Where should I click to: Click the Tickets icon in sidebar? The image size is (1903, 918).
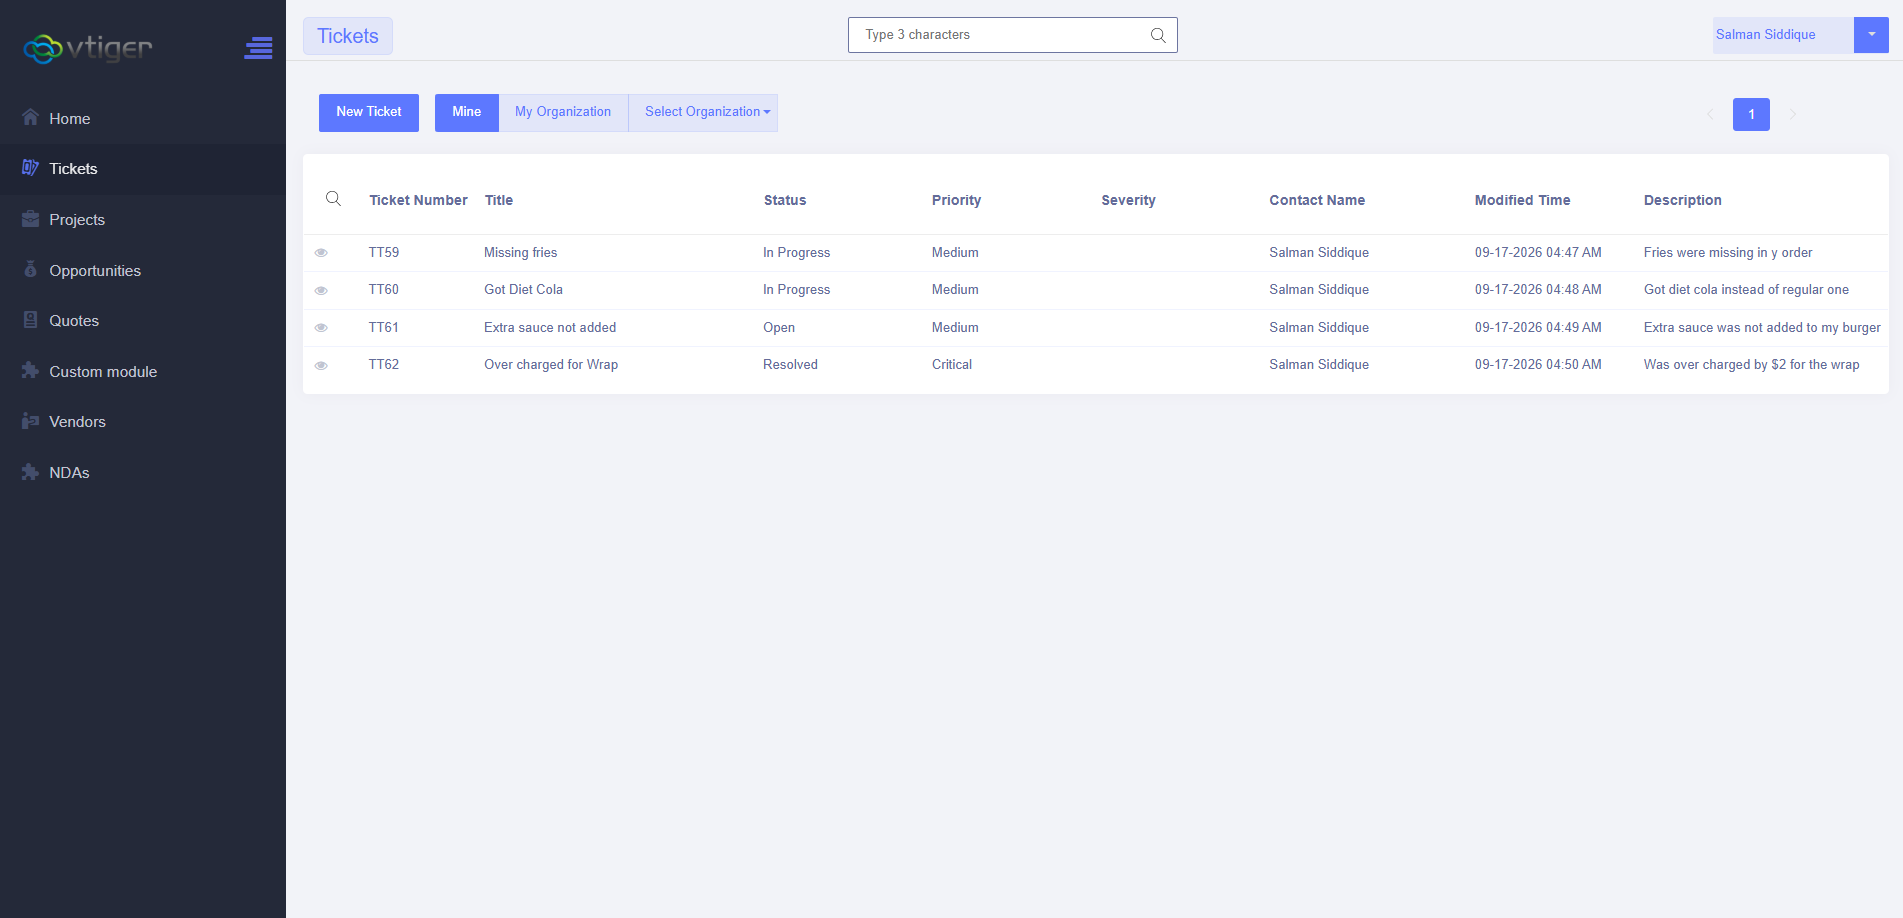click(30, 167)
